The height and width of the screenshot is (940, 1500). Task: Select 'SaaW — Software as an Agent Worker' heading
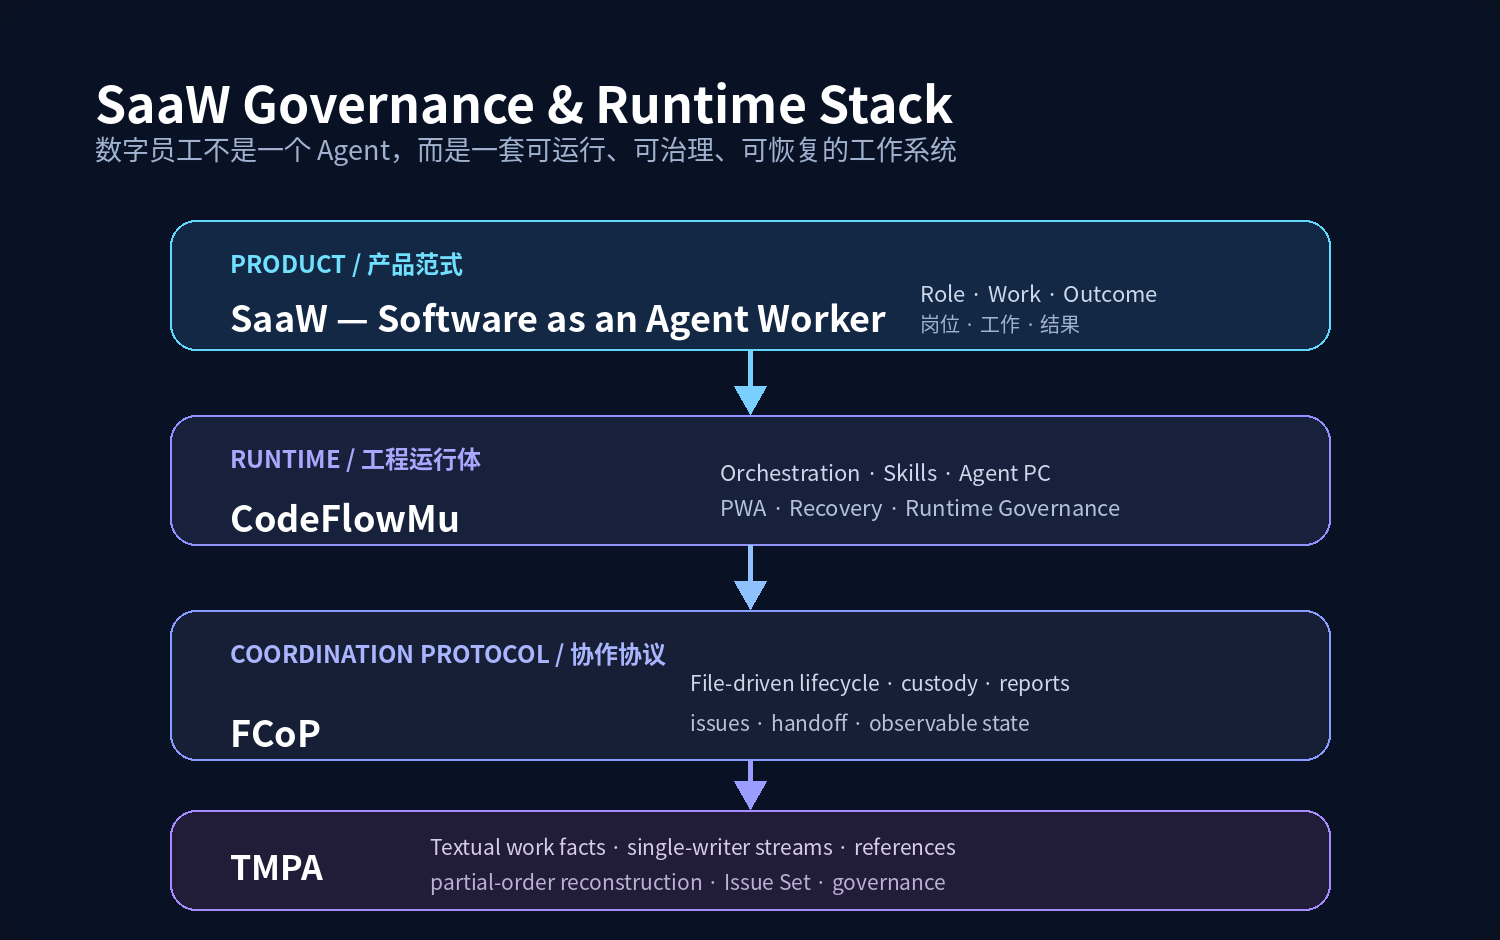click(558, 319)
